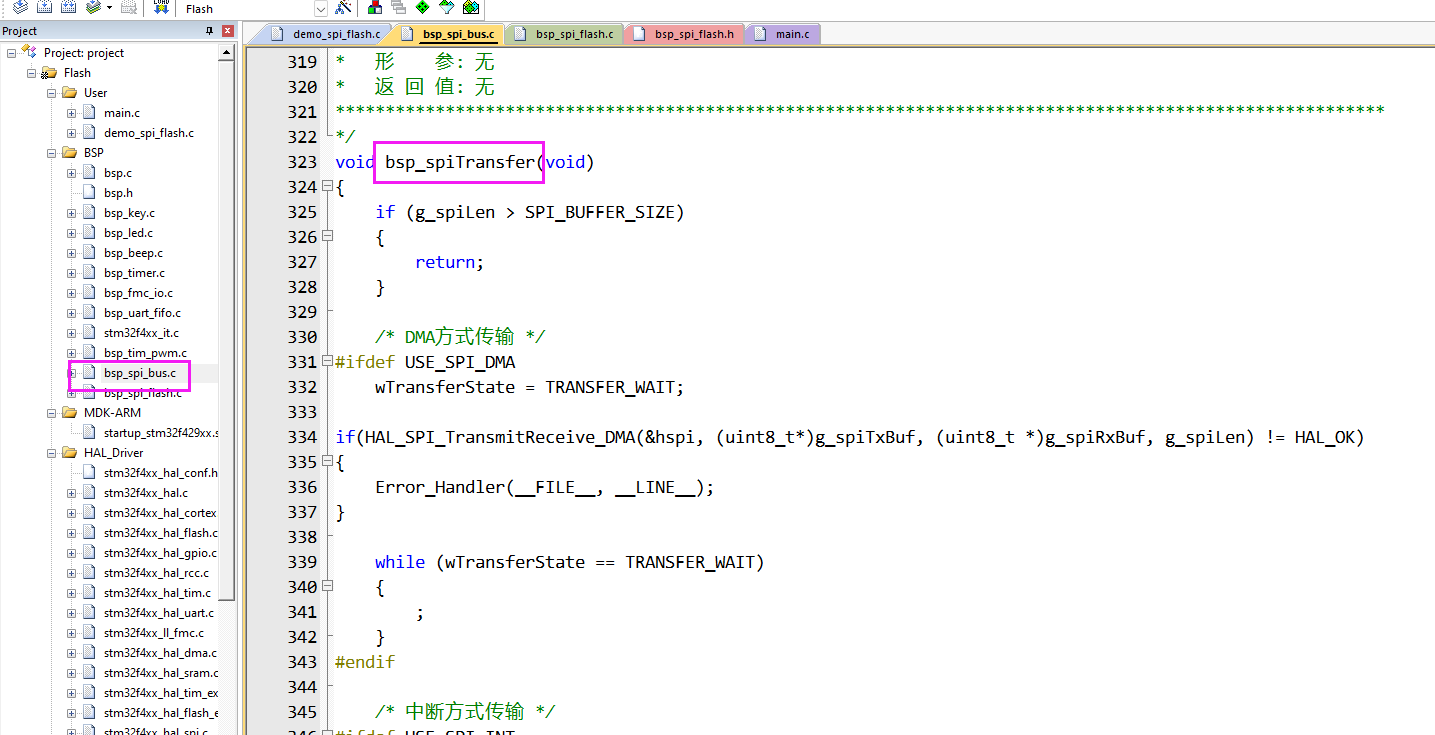Open Manage Run-Time Environment green diamond icon
This screenshot has width=1435, height=735.
pos(422,8)
